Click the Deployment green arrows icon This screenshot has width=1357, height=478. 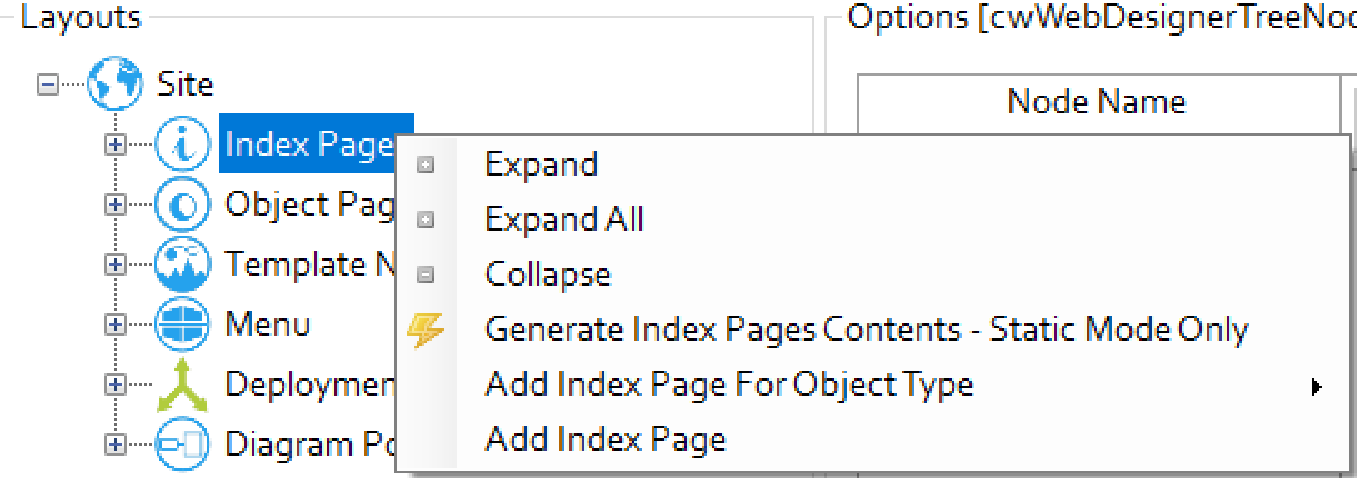(183, 385)
